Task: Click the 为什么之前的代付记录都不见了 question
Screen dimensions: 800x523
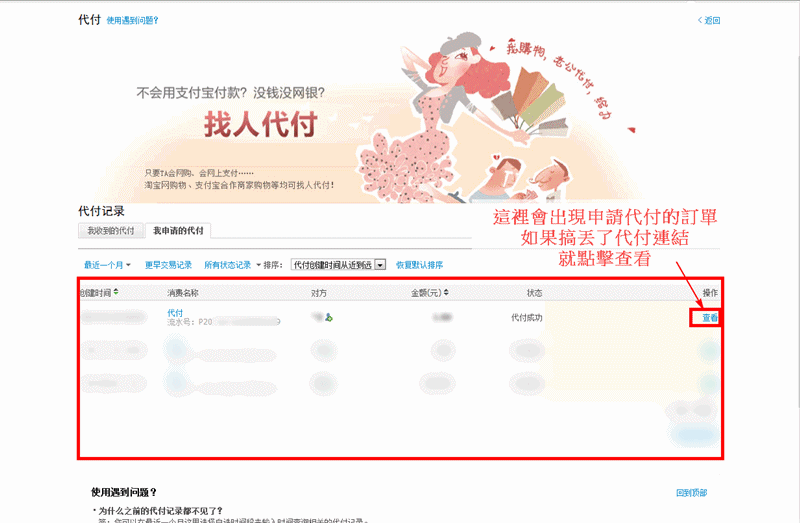Action: tap(161, 510)
